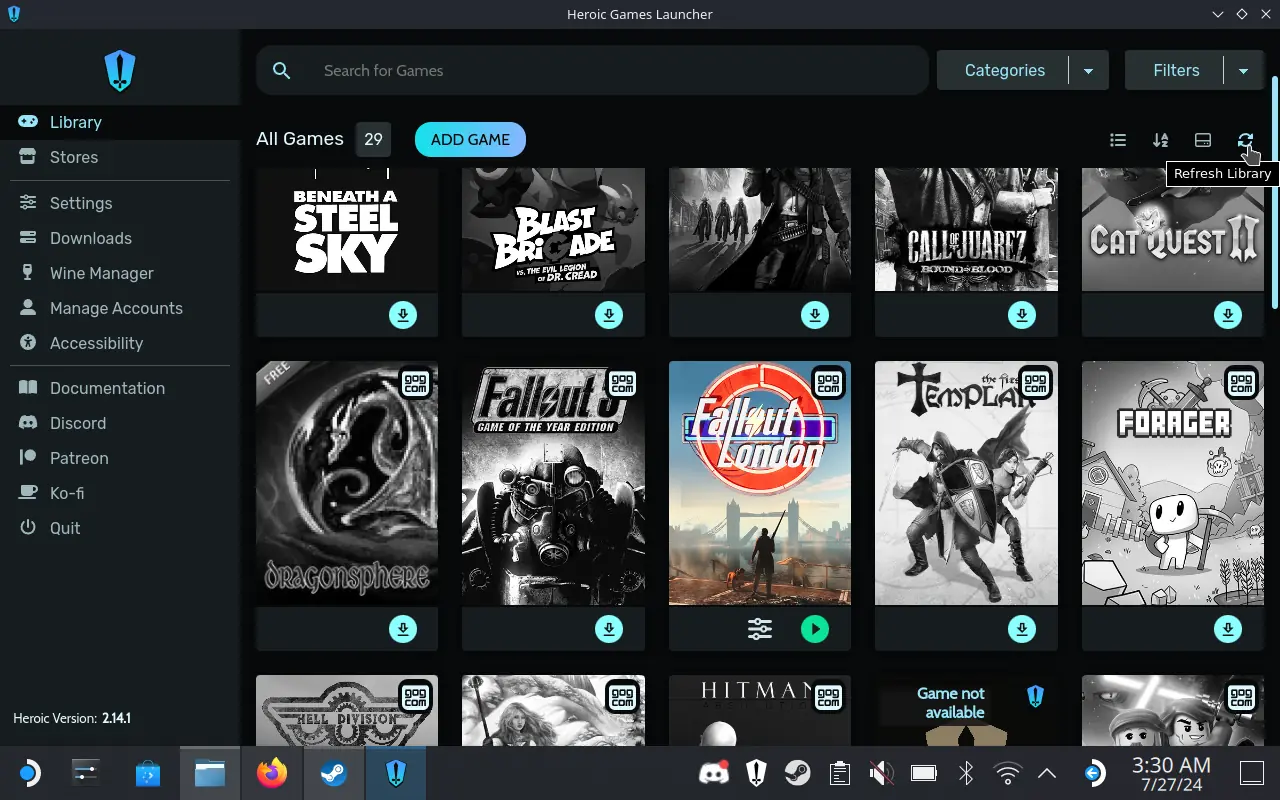Toggle the card layout view icon

click(1203, 140)
